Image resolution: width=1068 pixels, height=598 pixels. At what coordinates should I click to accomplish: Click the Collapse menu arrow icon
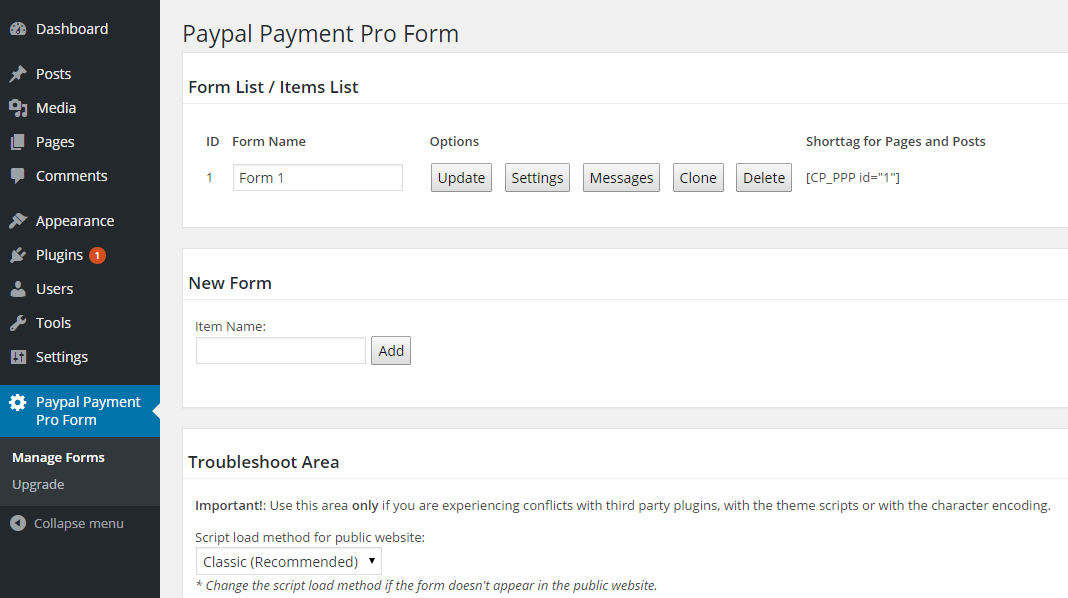pos(18,523)
